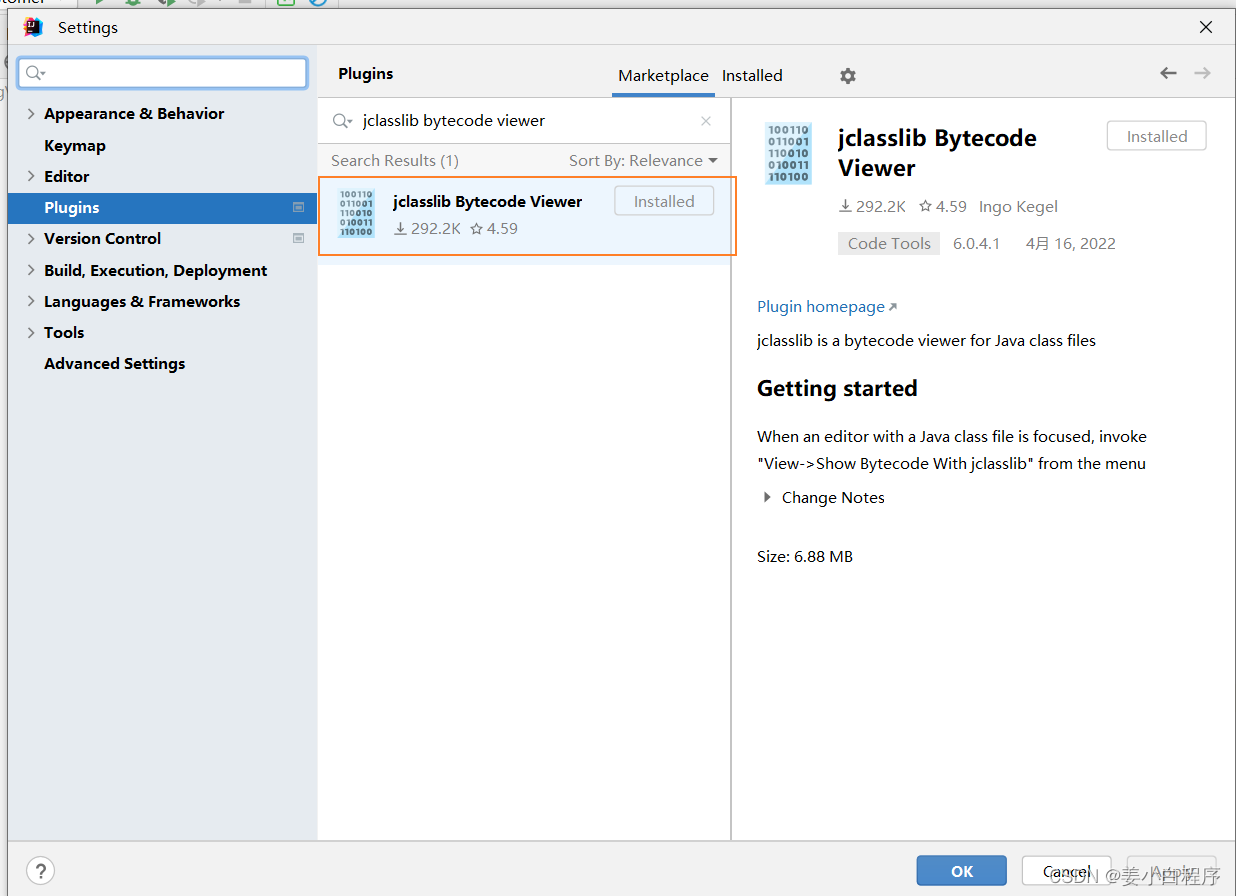Open the help question mark button
This screenshot has width=1236, height=896.
point(41,870)
